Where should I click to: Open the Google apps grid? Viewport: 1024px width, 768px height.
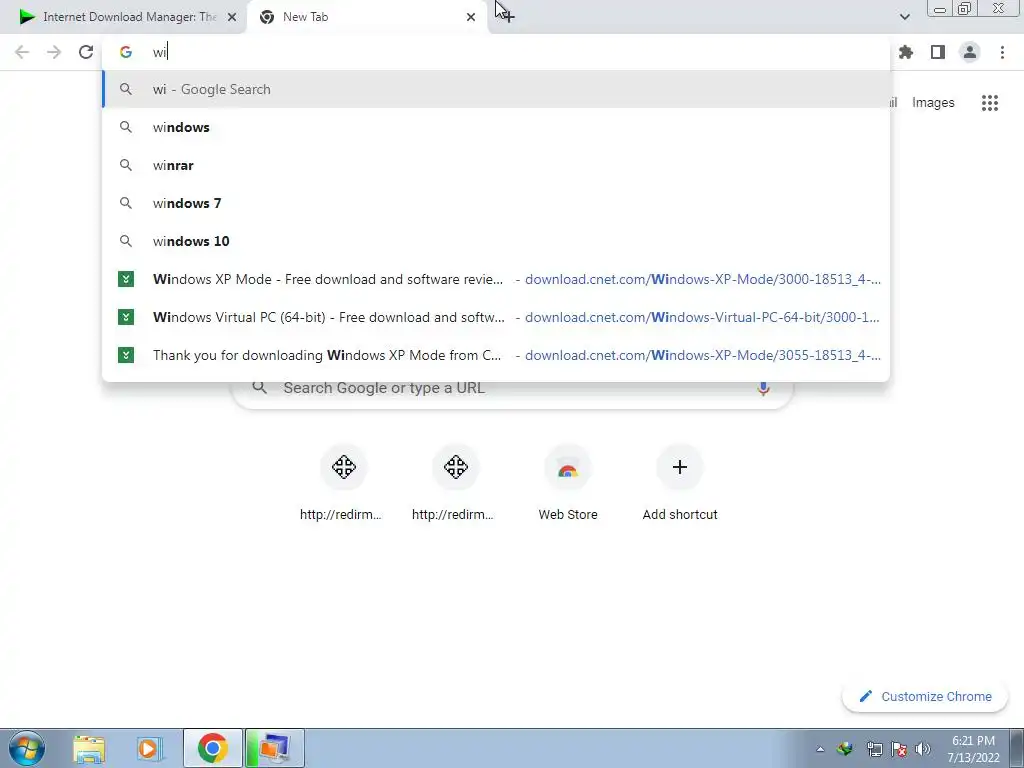click(x=989, y=103)
